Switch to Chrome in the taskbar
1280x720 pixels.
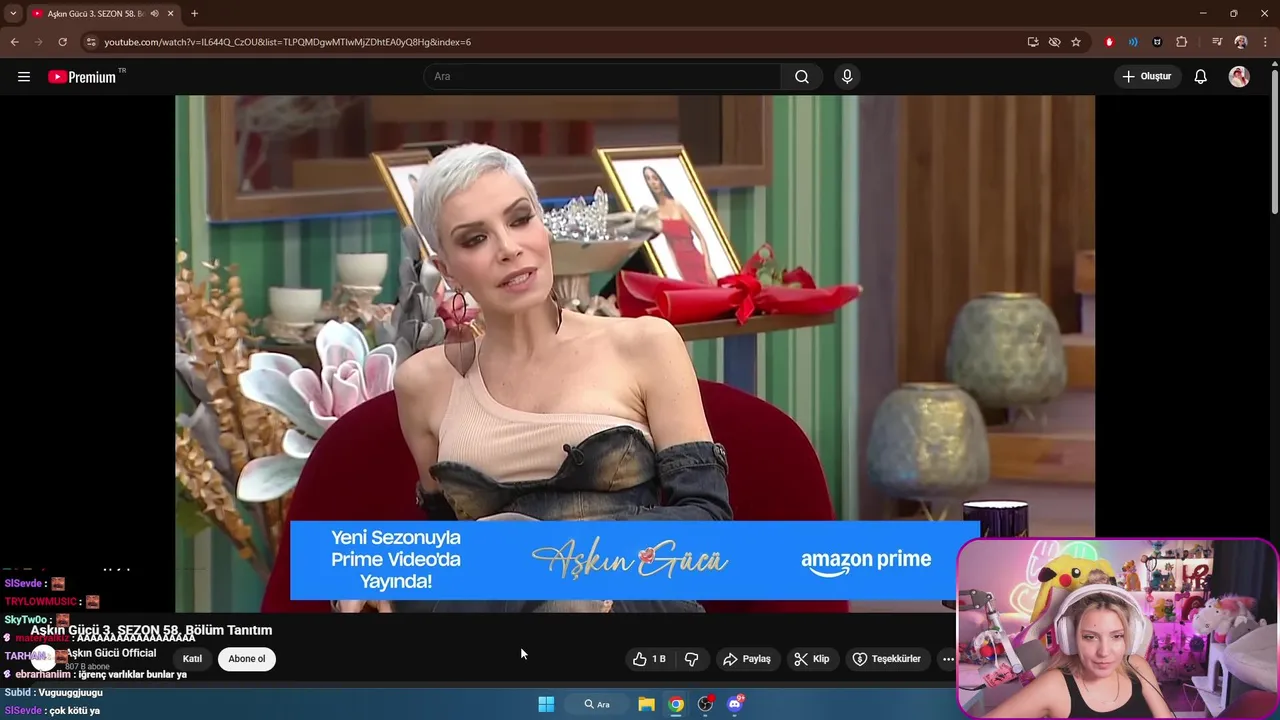pyautogui.click(x=676, y=704)
